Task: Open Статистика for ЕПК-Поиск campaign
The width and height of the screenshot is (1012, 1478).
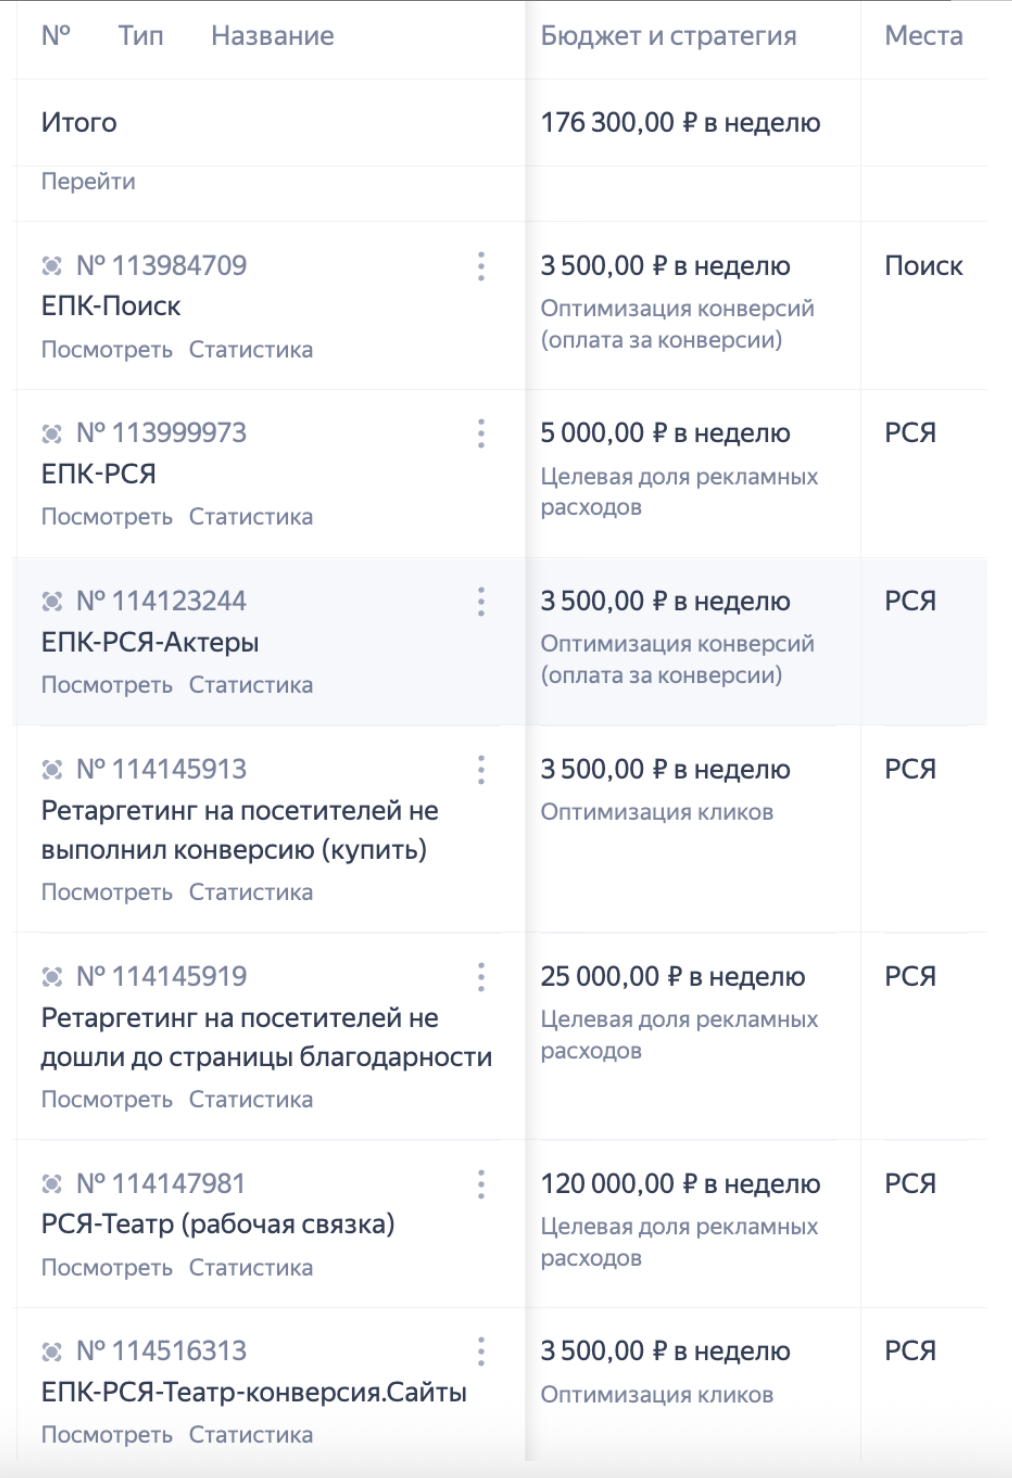Action: point(251,350)
